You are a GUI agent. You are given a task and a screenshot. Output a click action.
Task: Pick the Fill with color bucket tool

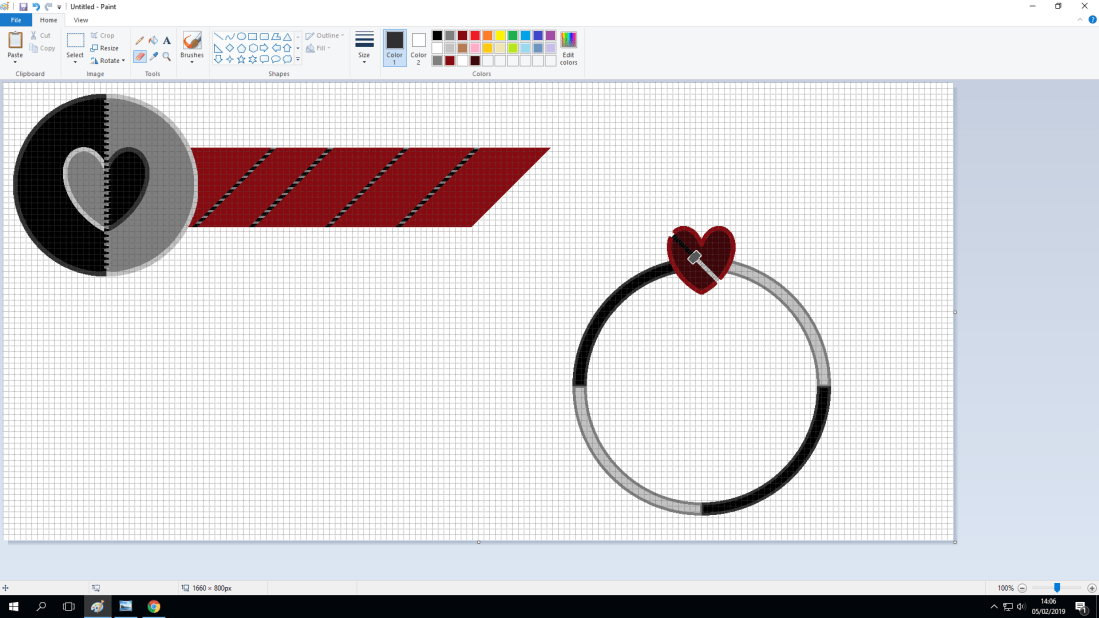153,41
